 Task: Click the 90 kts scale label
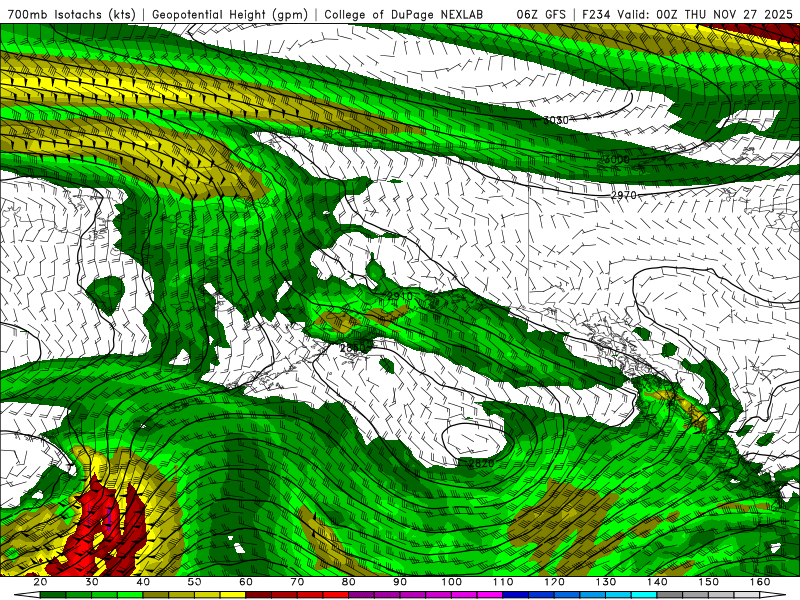coord(400,582)
